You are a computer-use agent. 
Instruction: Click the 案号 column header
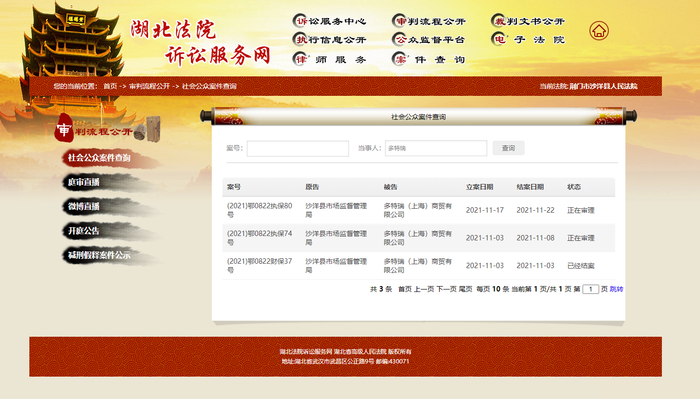pyautogui.click(x=234, y=187)
